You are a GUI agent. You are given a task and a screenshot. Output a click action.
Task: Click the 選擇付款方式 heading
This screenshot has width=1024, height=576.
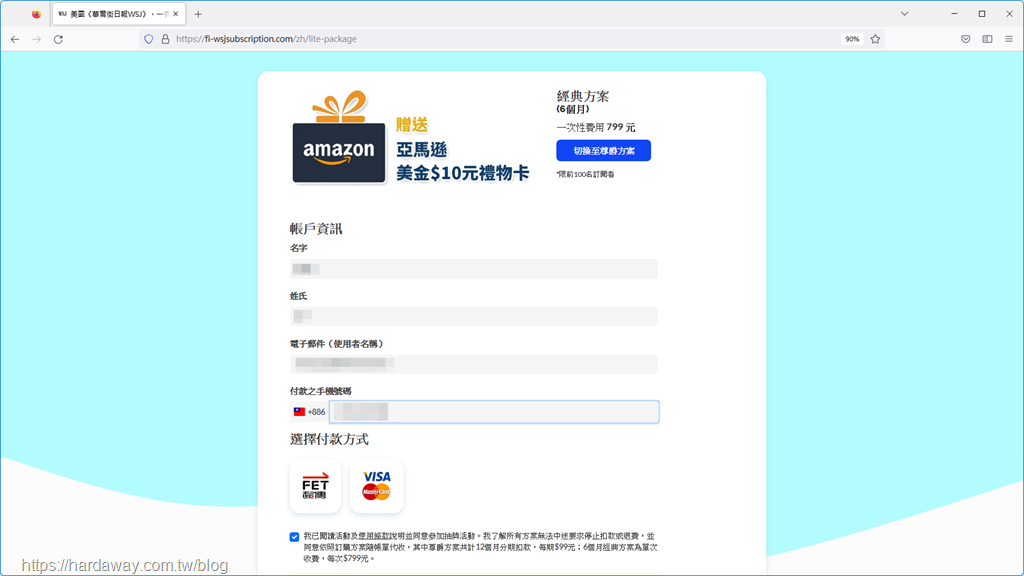(x=329, y=439)
